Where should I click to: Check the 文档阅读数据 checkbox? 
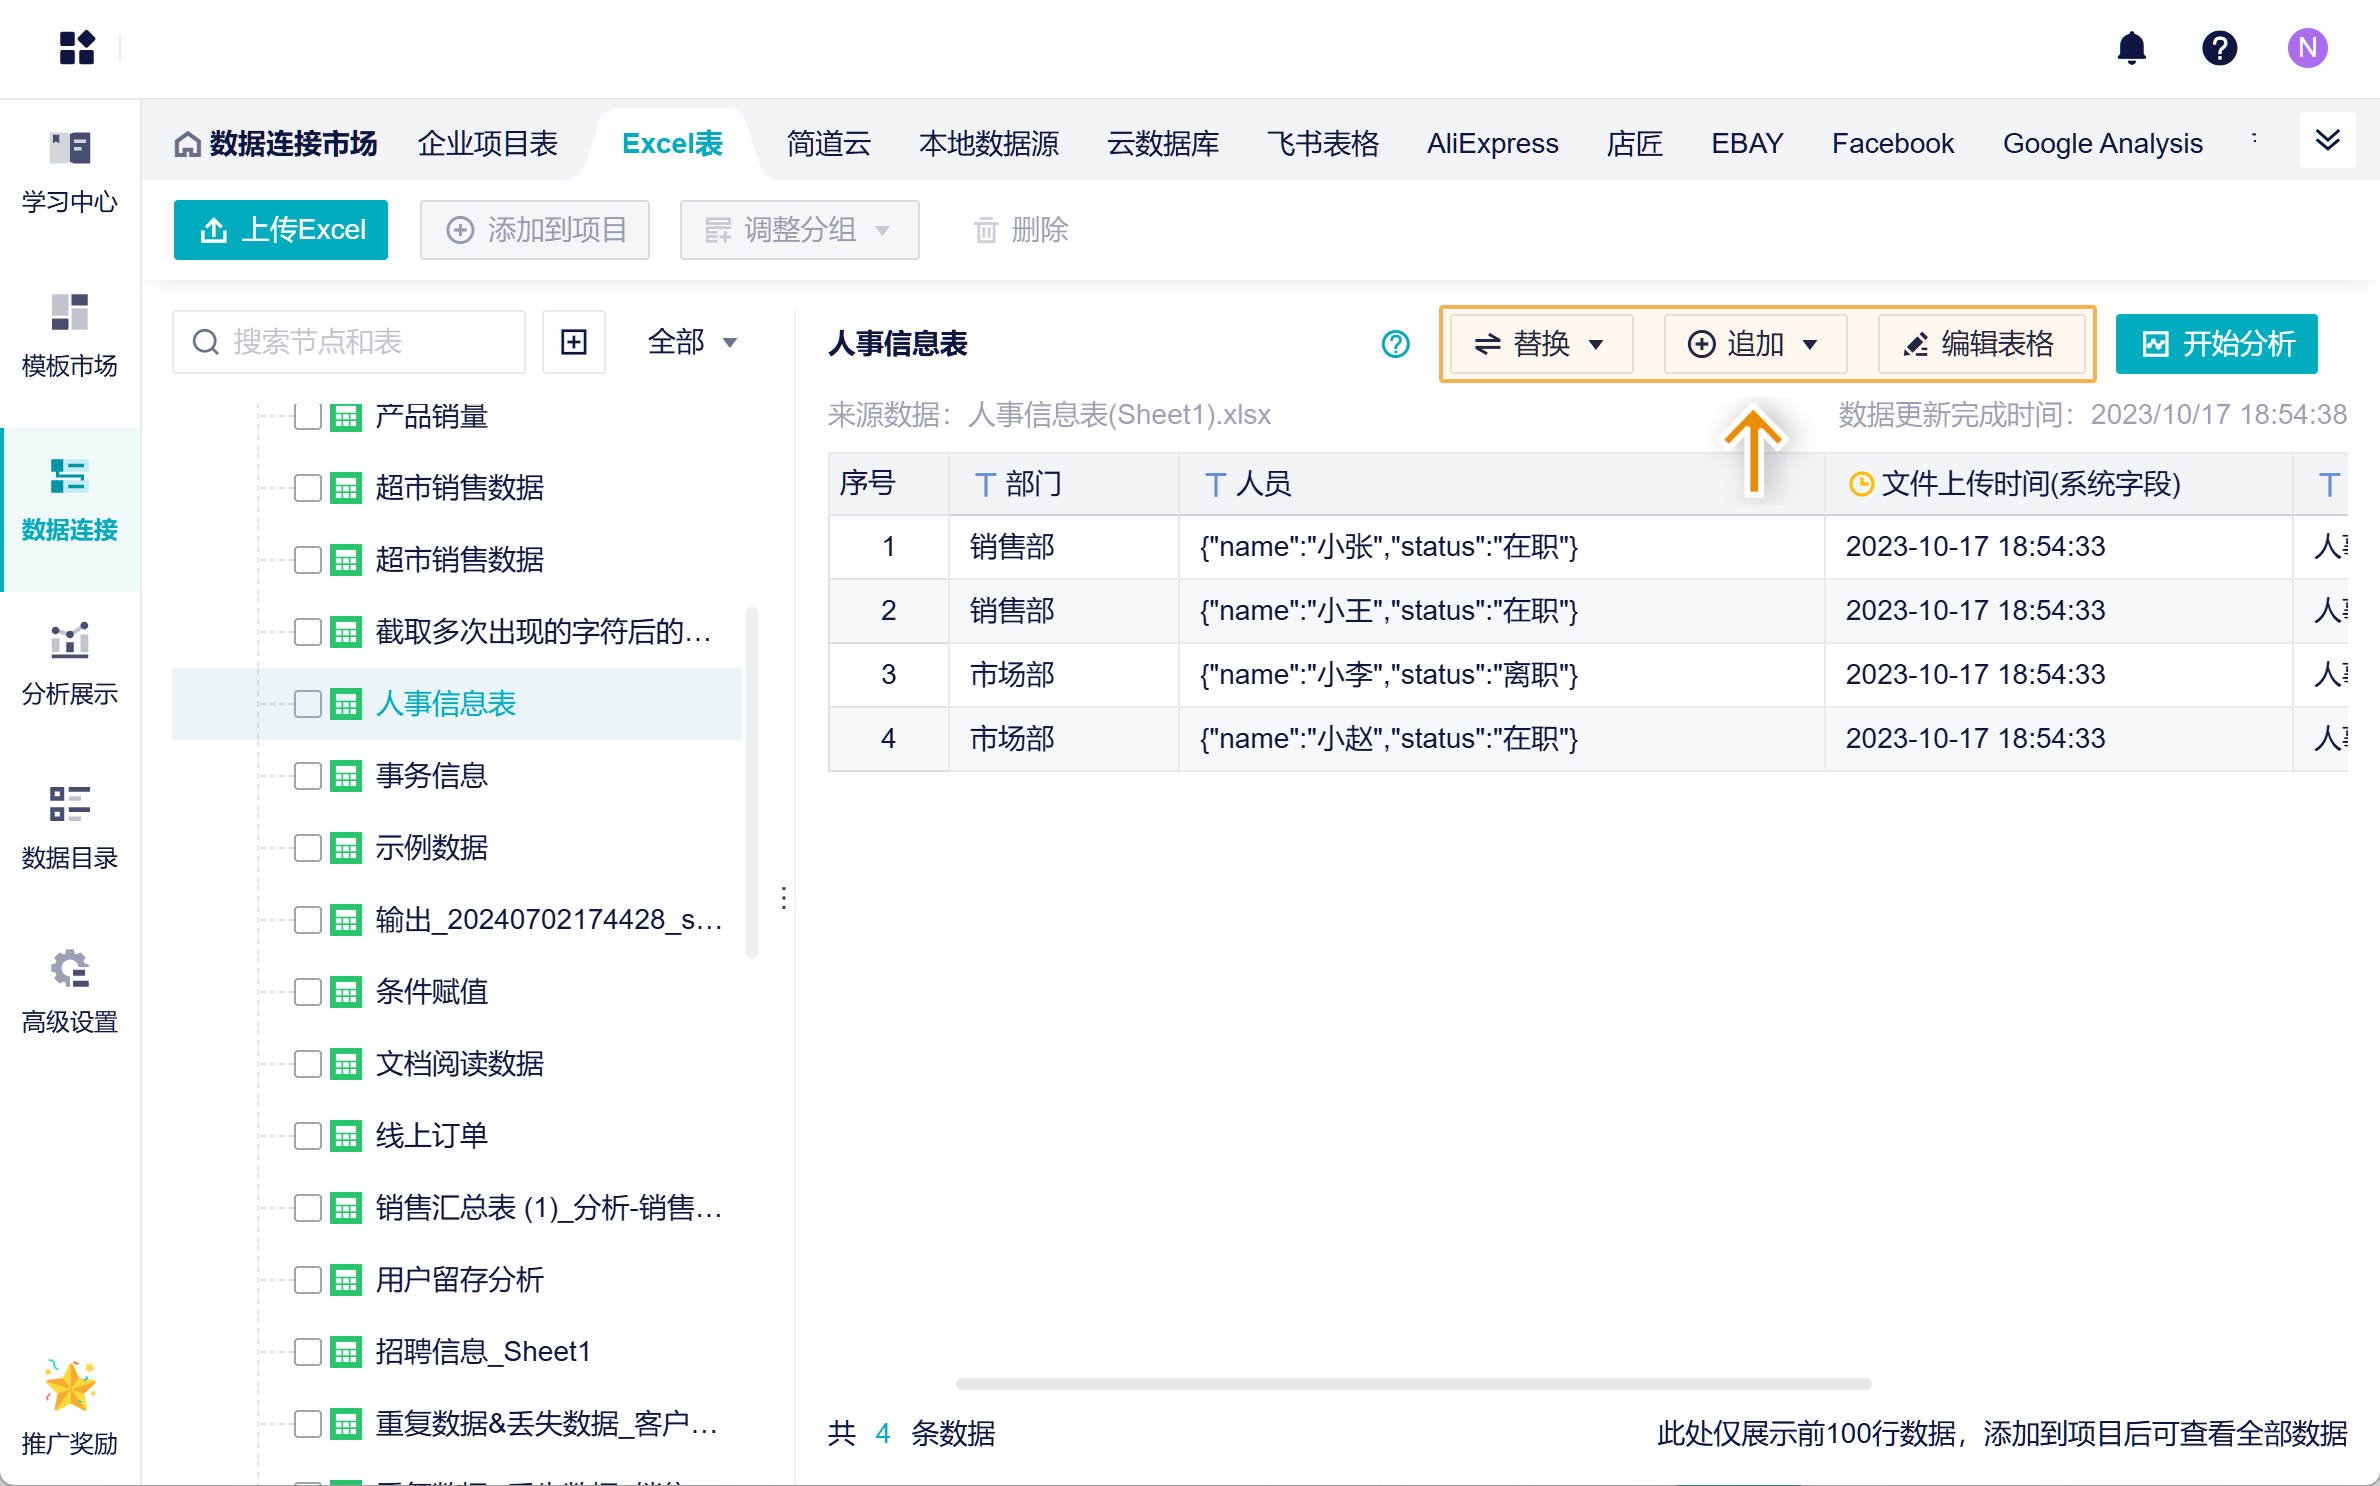point(308,1064)
